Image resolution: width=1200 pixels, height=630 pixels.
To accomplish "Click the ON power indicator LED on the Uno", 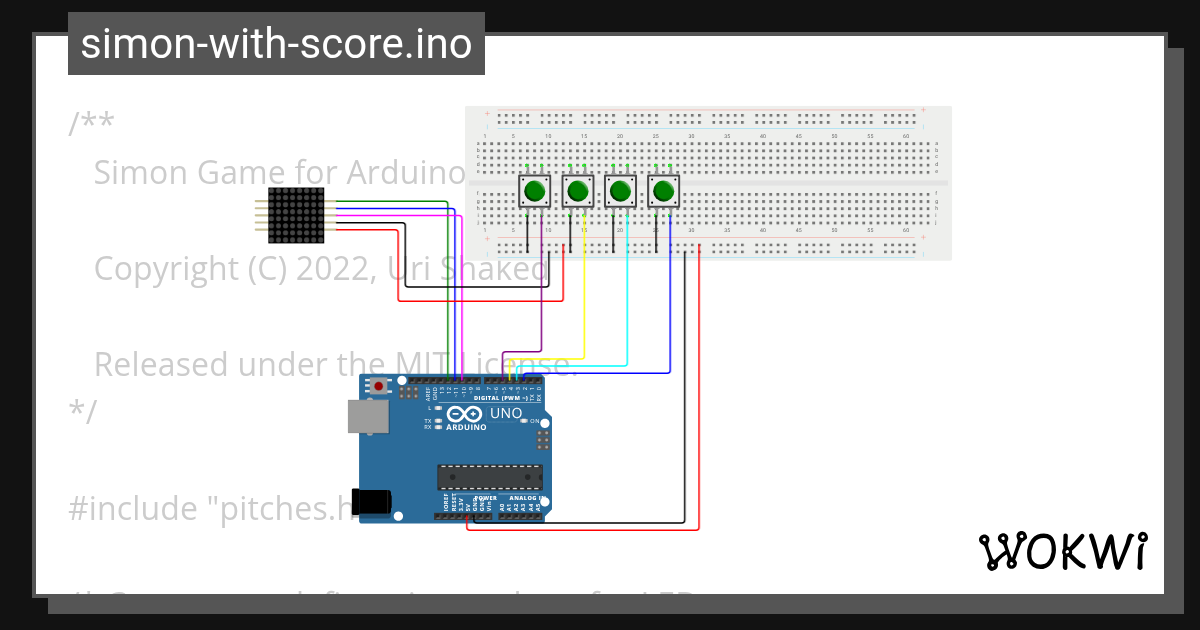I will click(x=524, y=420).
